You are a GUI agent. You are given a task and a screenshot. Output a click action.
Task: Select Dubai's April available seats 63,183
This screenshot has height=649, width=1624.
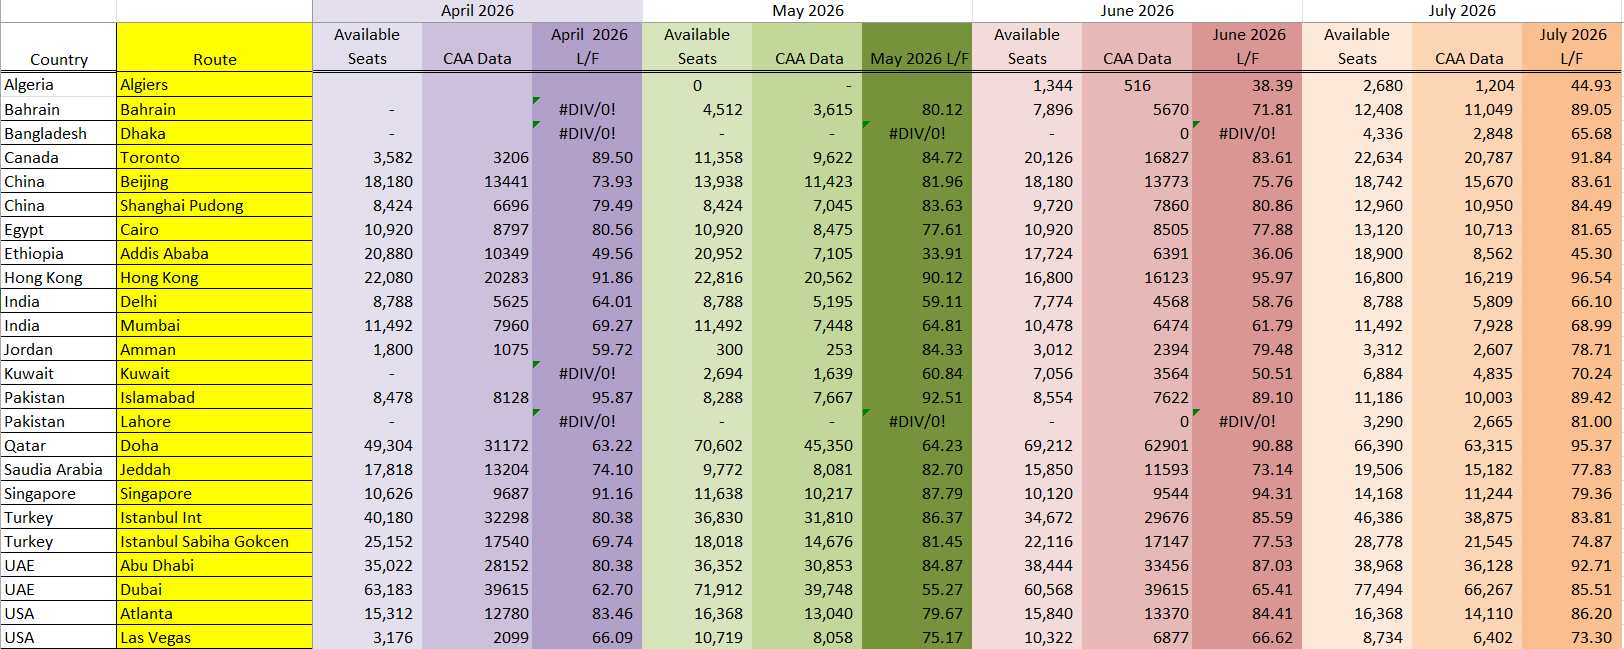pyautogui.click(x=367, y=589)
